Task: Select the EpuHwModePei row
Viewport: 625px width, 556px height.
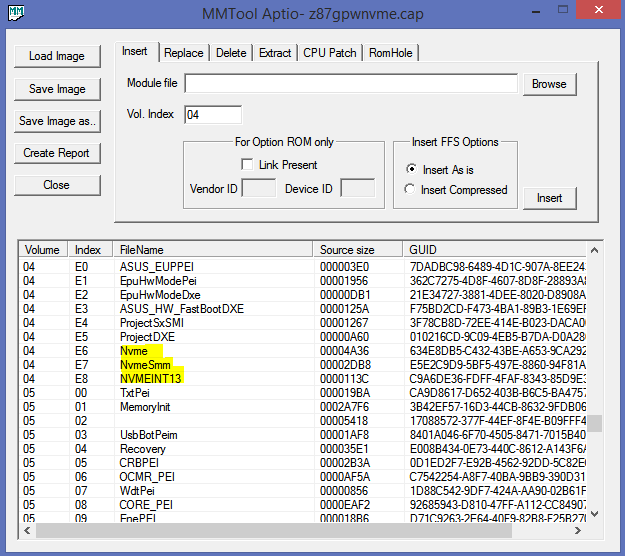Action: point(303,281)
